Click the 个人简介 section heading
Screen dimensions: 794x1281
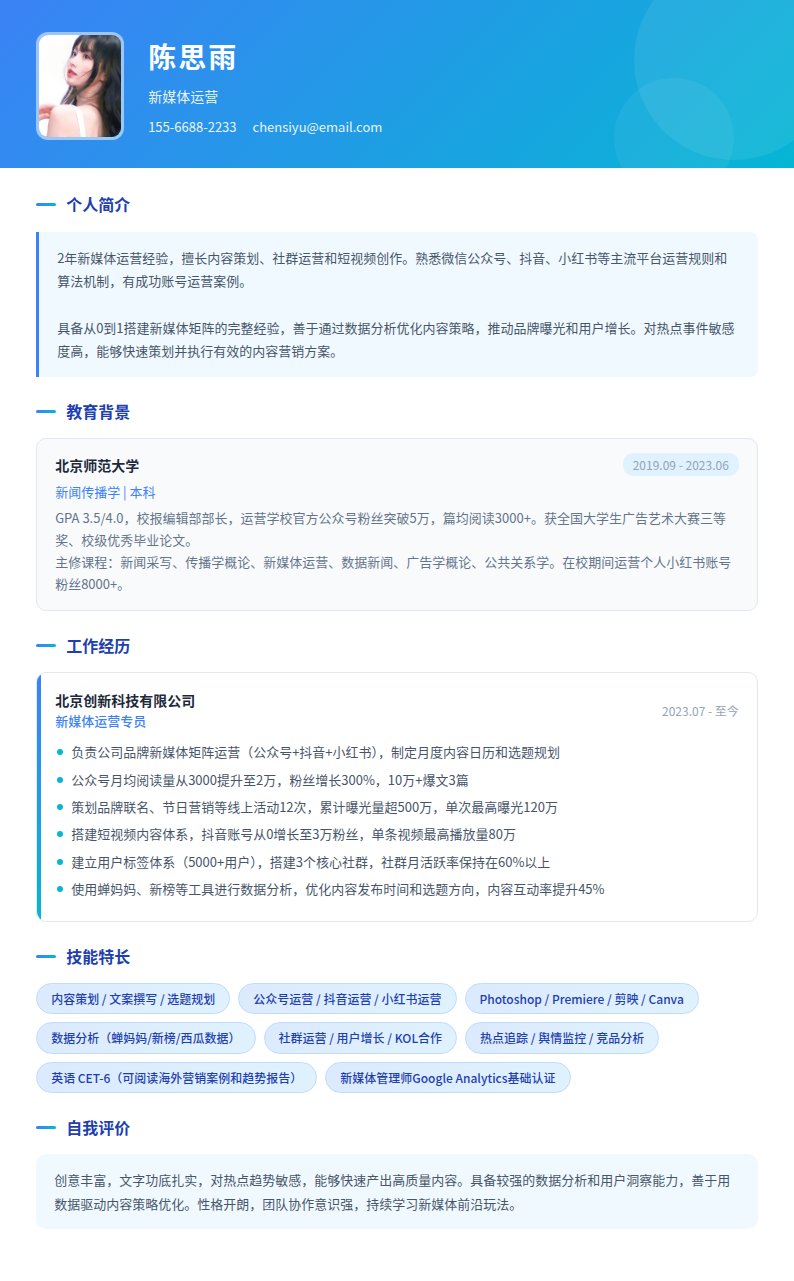pyautogui.click(x=98, y=205)
